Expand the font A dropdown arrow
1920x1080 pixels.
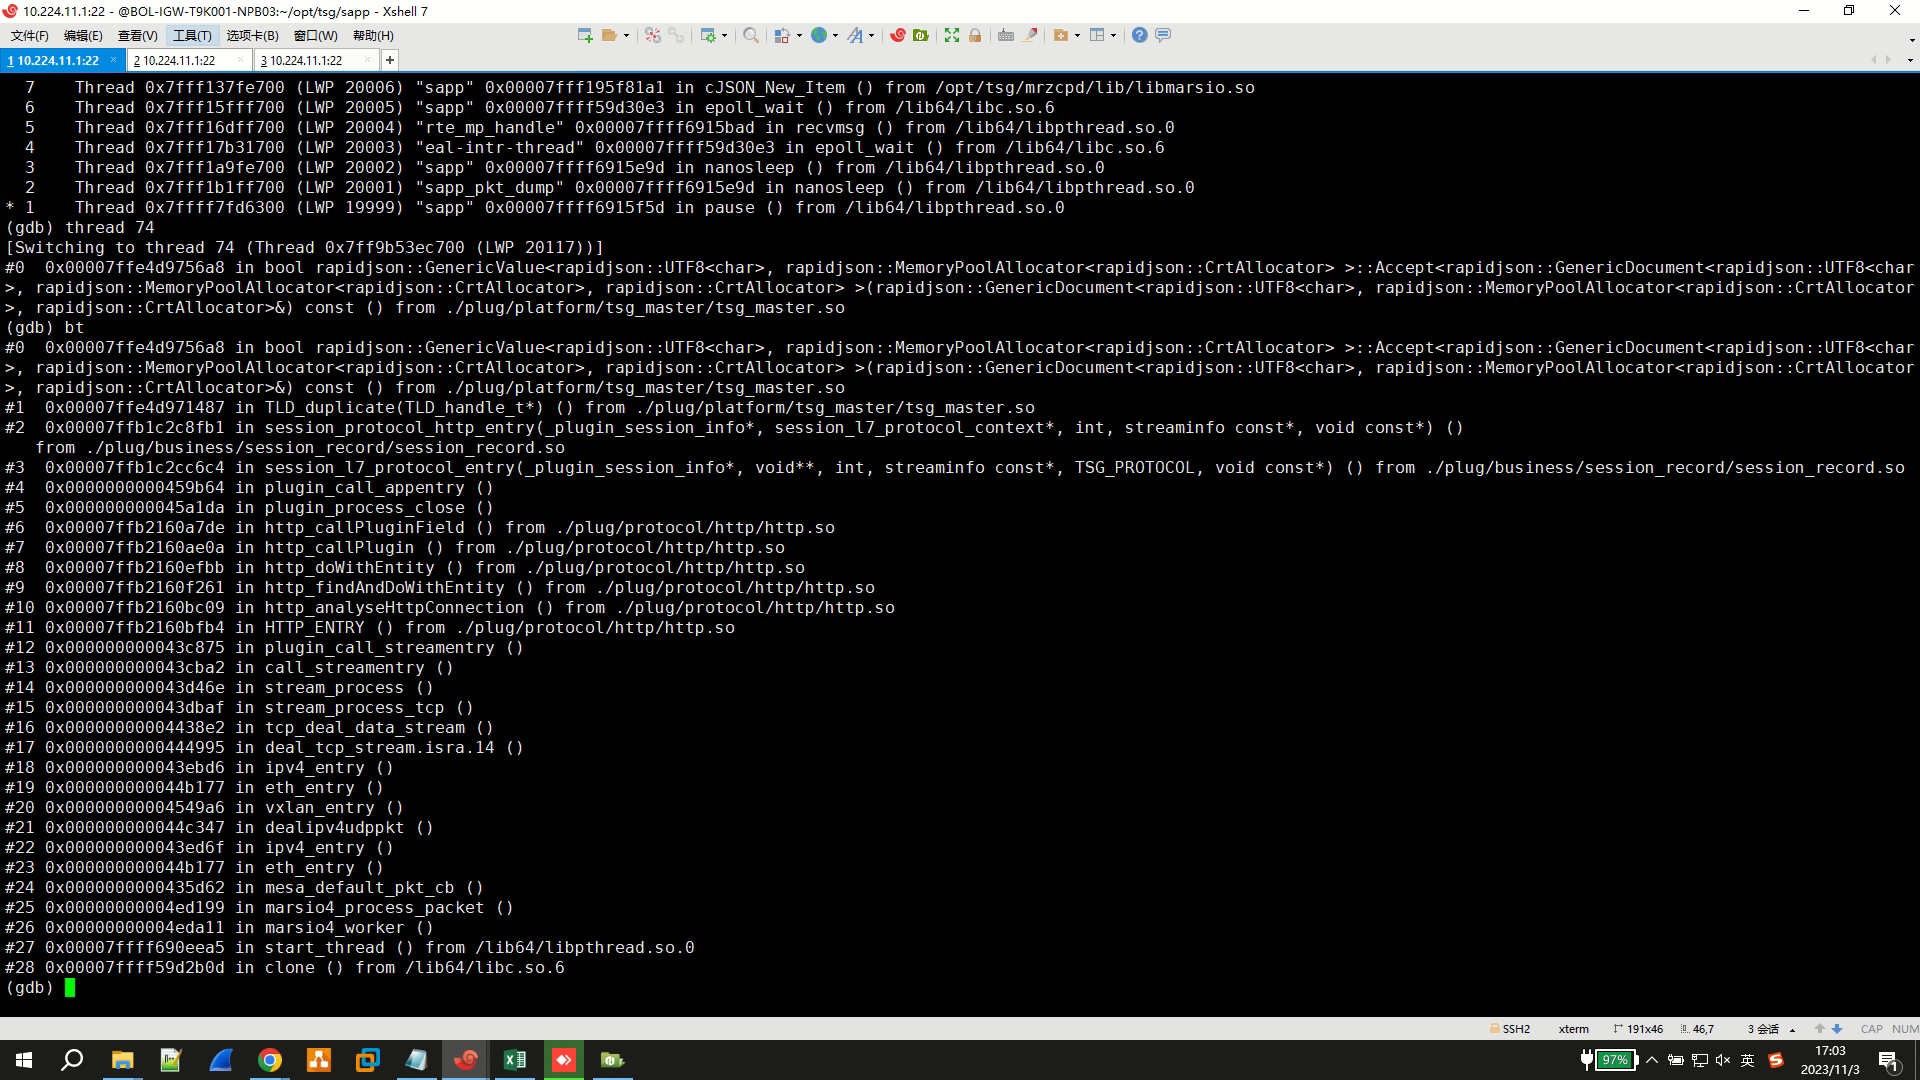[x=872, y=35]
